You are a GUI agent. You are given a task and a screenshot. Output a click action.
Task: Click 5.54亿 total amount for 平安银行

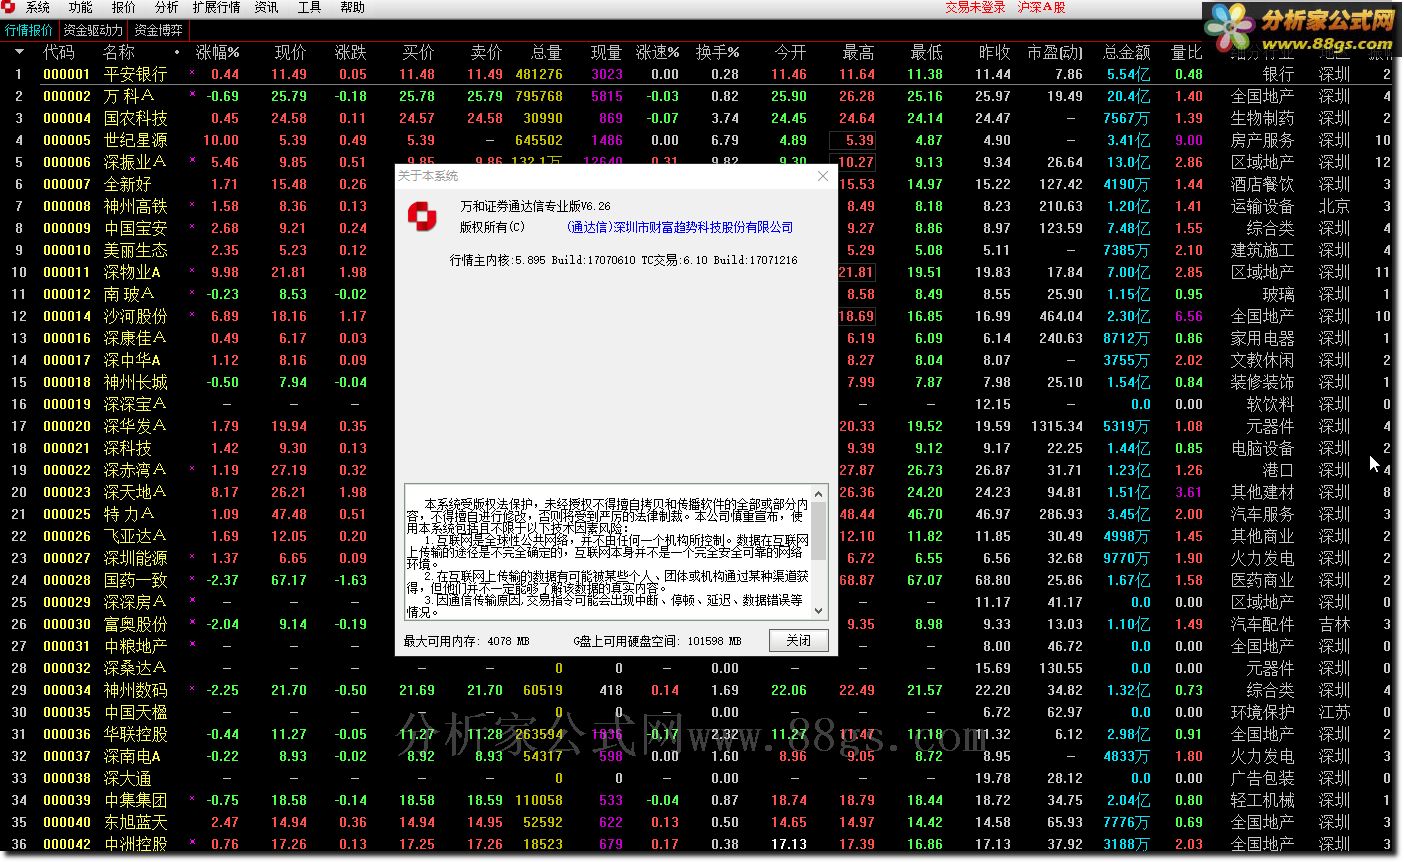(x=1129, y=74)
